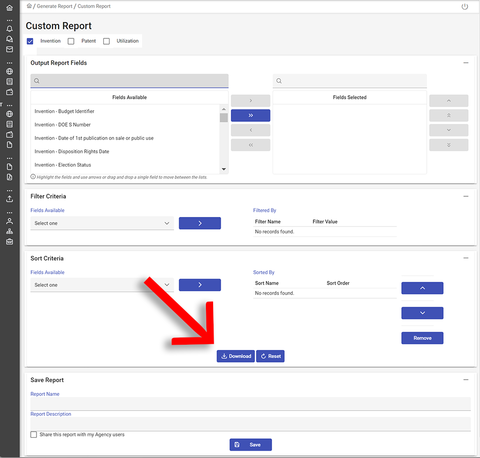The image size is (480, 458).
Task: Collapse the Sort Criteria panel
Action: tap(466, 258)
